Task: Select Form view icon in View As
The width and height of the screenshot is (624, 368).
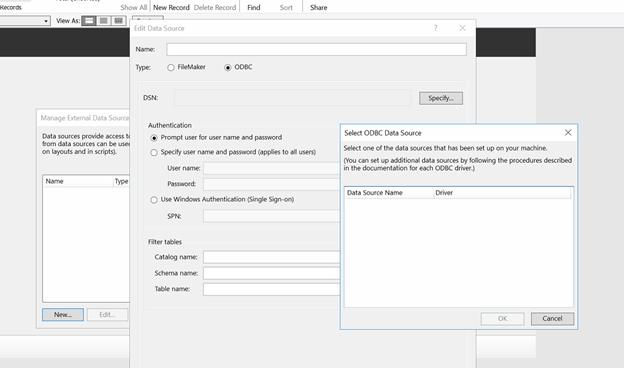Action: (x=89, y=21)
